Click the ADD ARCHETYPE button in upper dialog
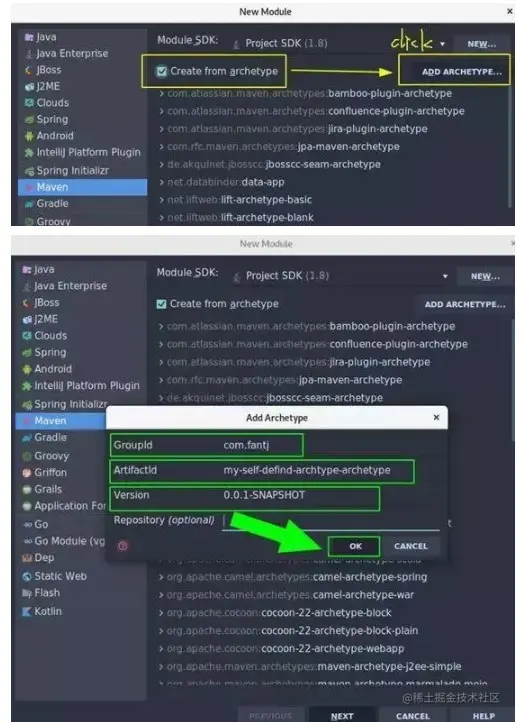This screenshot has height=722, width=518. coord(461,72)
